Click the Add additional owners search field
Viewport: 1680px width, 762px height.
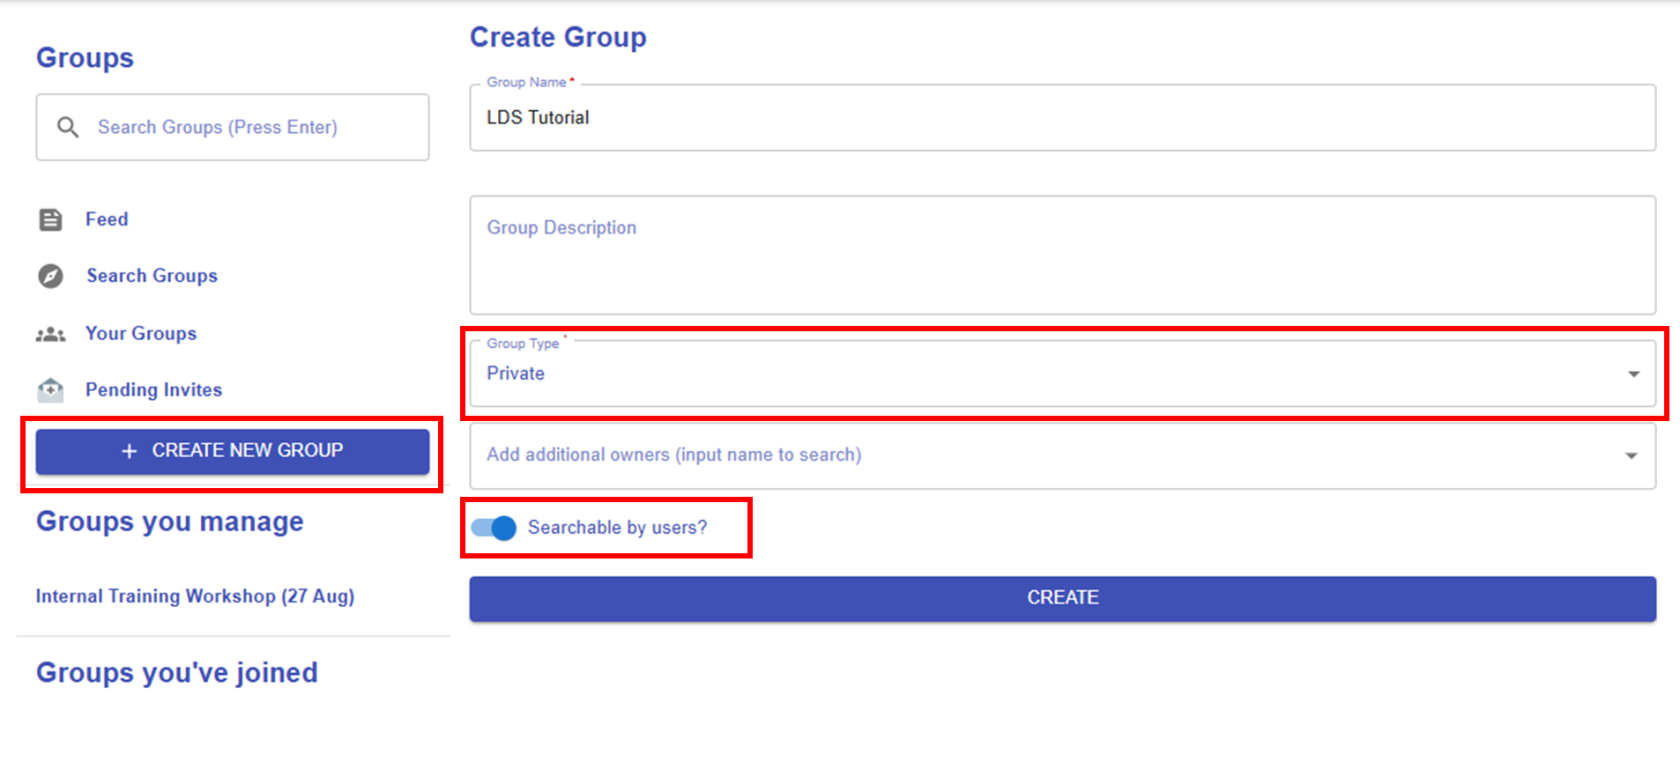click(x=1040, y=455)
